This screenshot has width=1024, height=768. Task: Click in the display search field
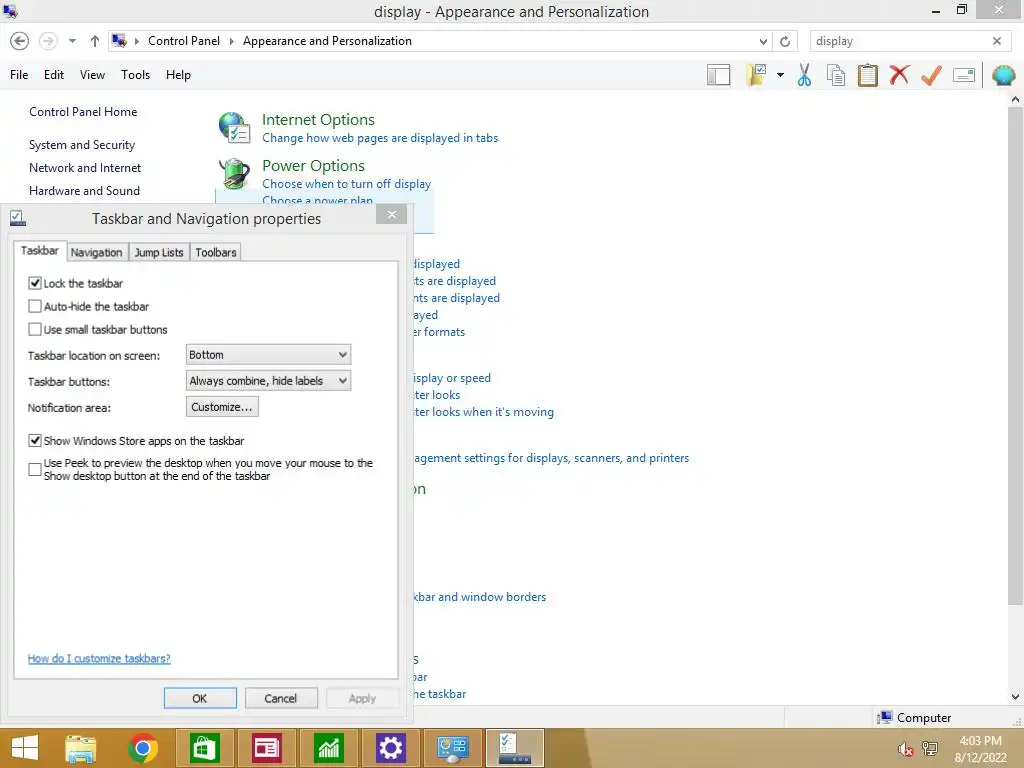pos(901,41)
